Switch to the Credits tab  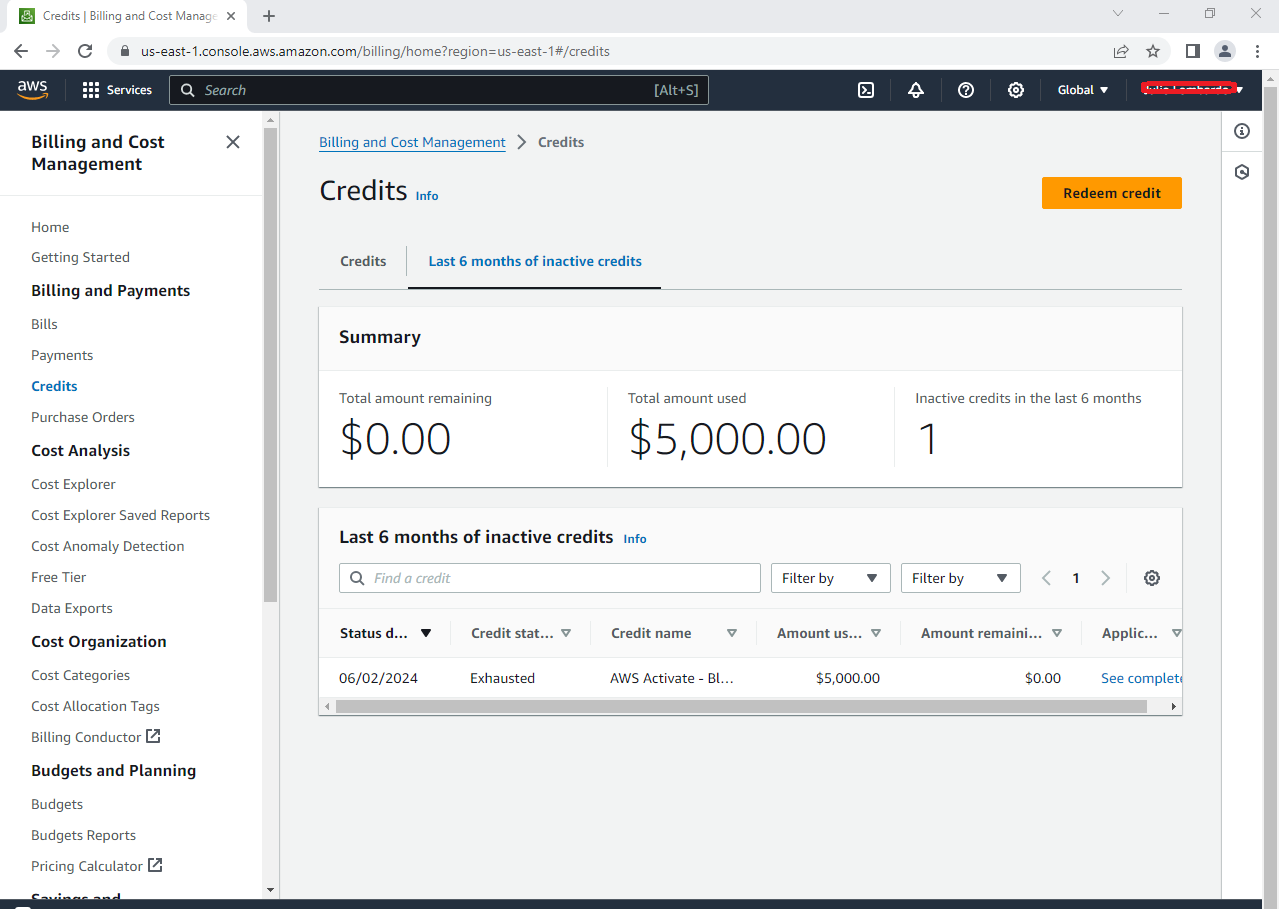pos(363,261)
